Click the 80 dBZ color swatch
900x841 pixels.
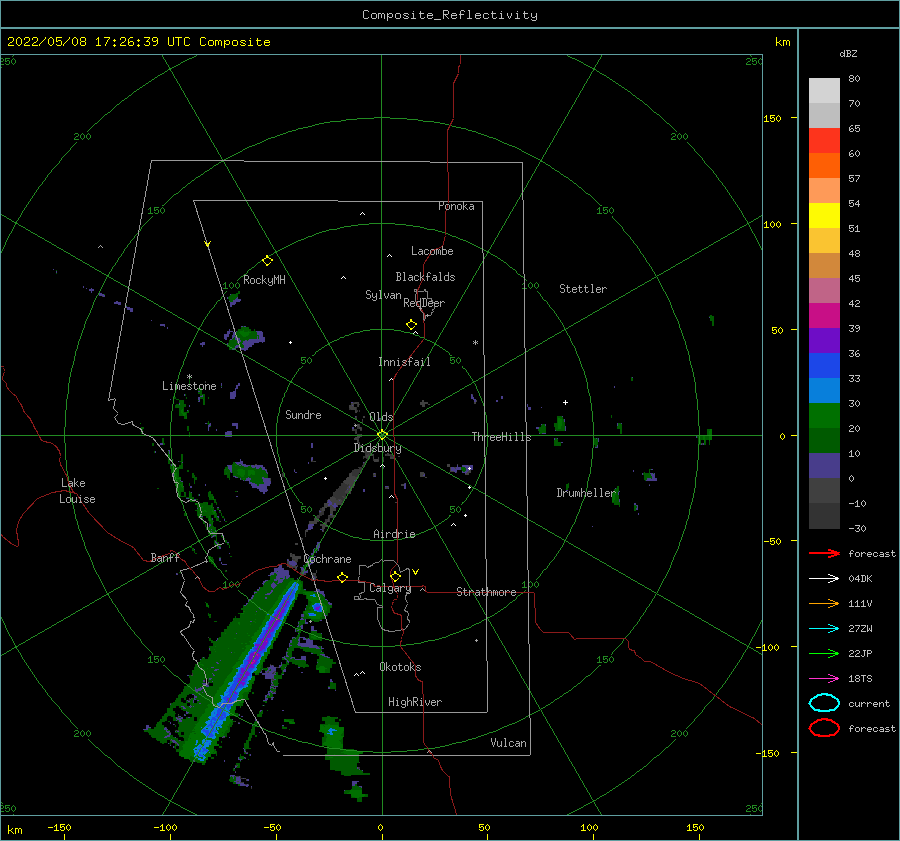pyautogui.click(x=824, y=91)
